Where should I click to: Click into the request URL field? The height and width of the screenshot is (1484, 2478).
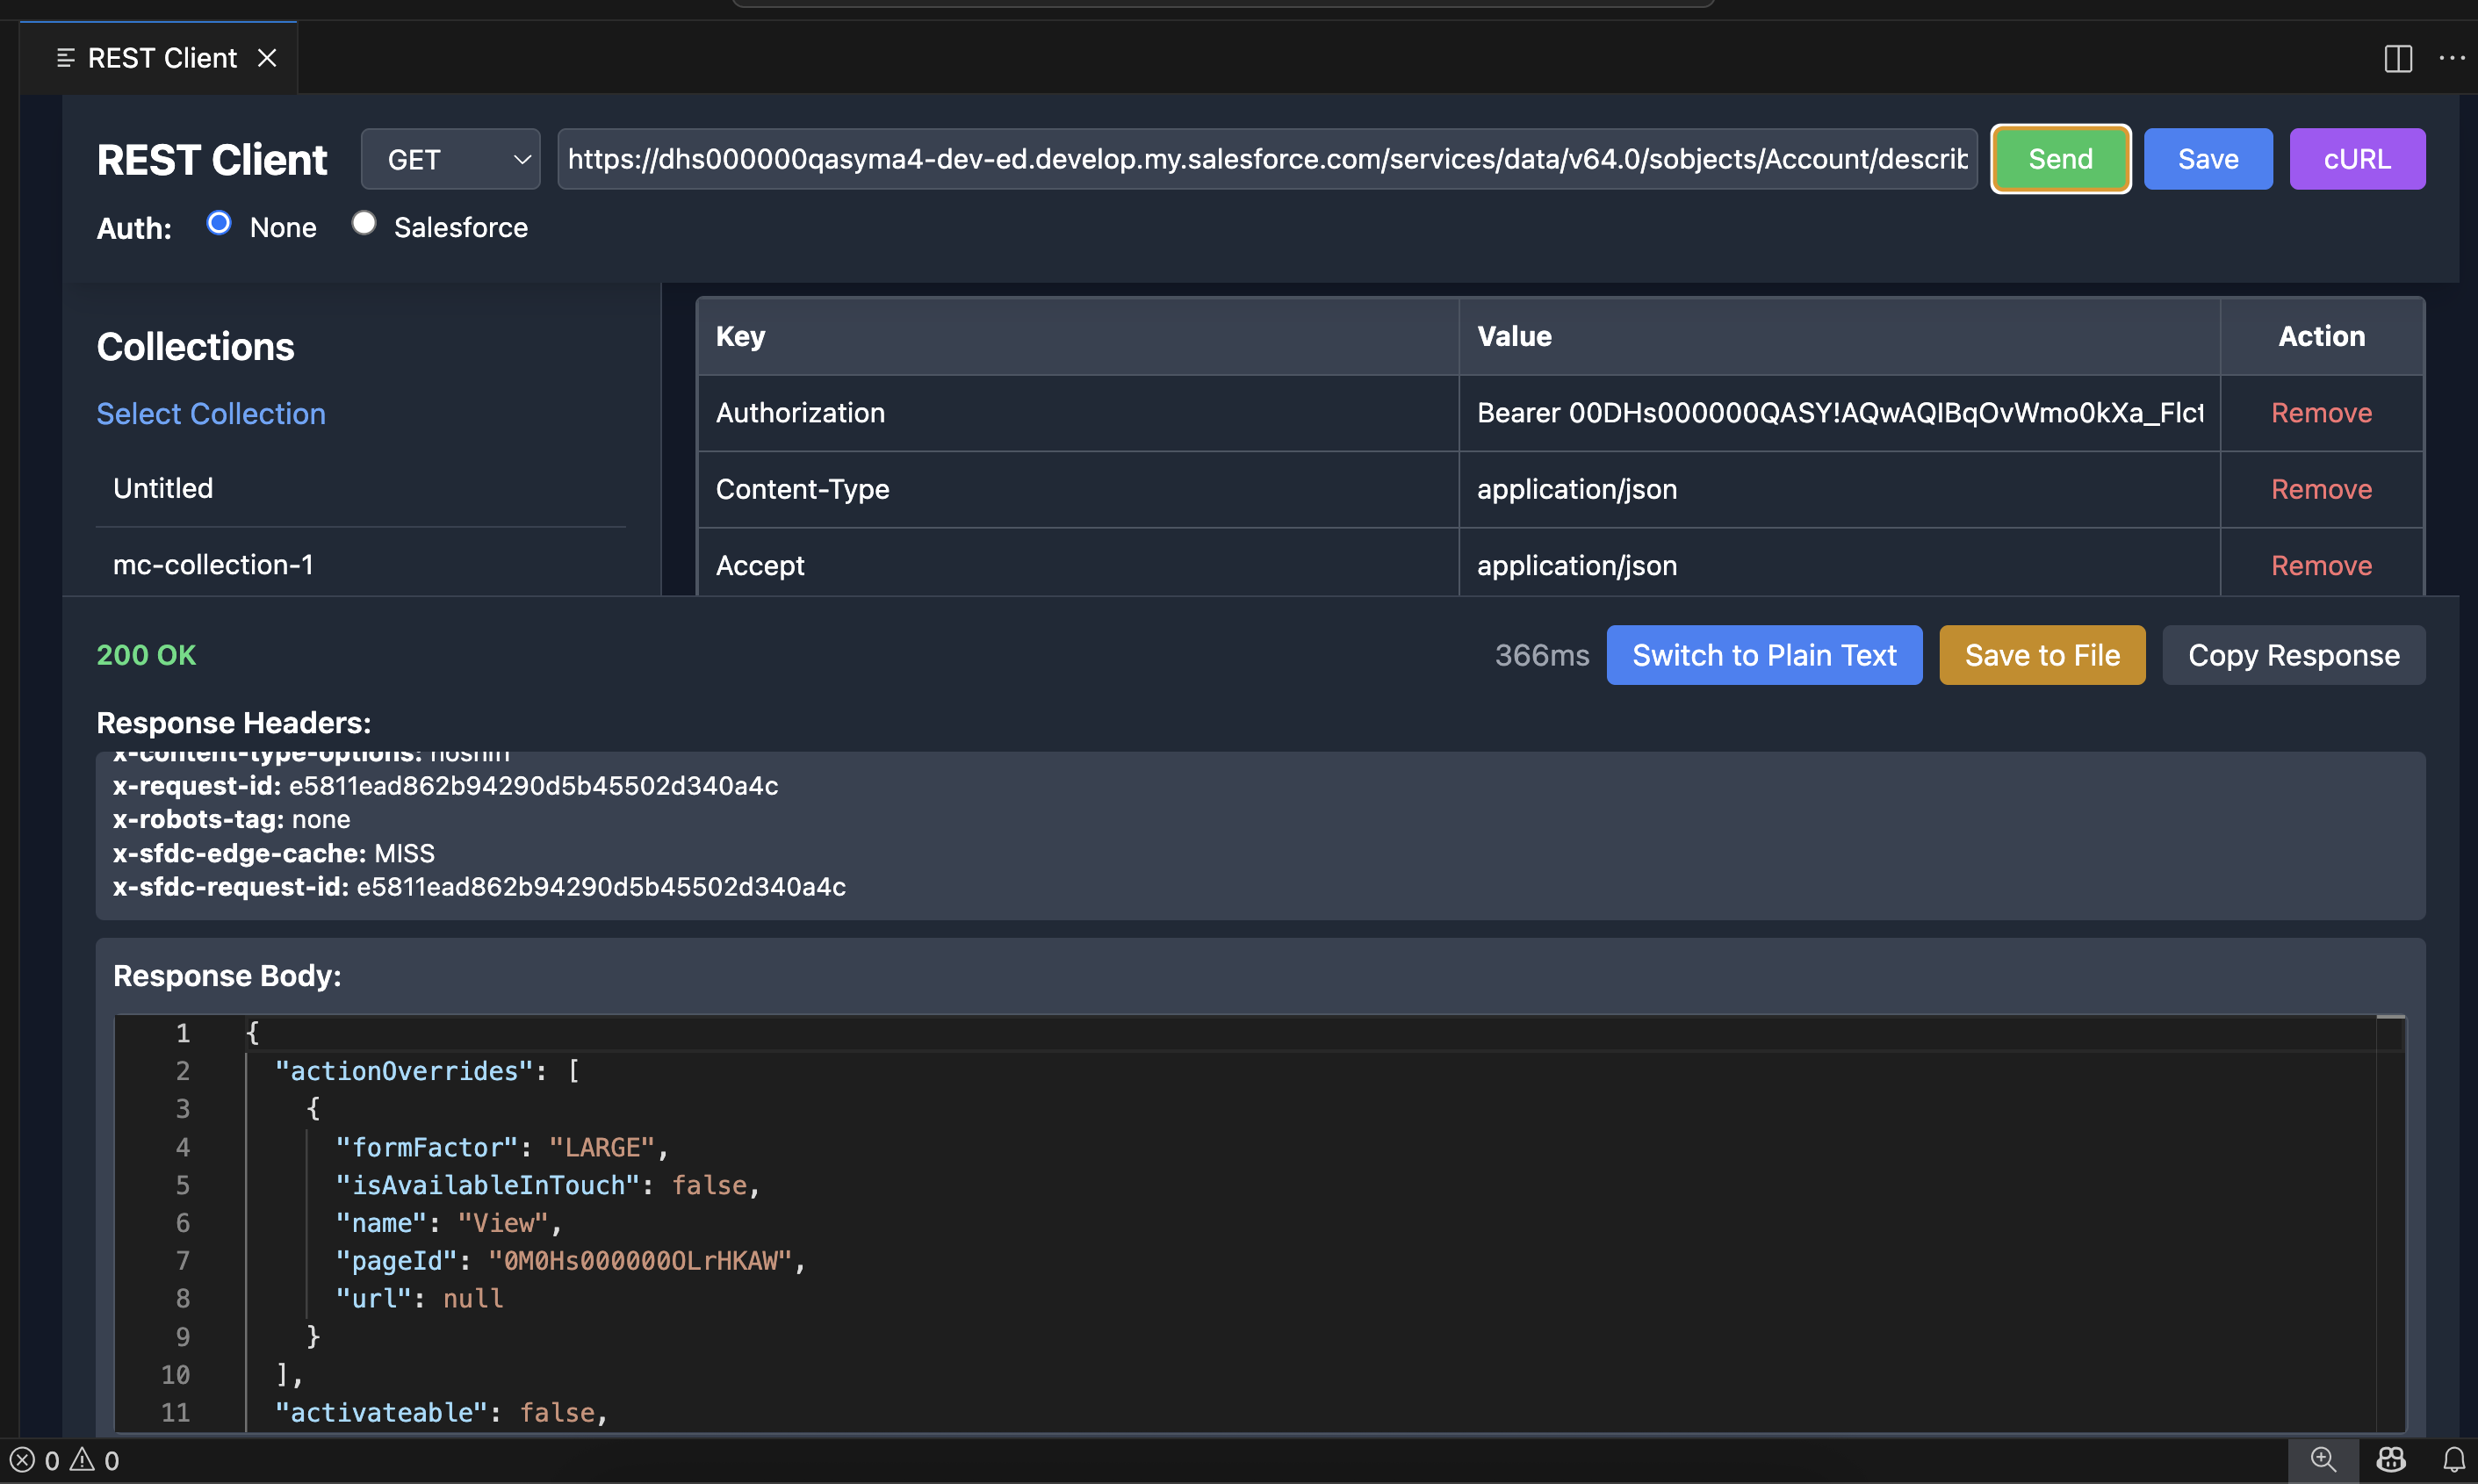coord(1266,159)
